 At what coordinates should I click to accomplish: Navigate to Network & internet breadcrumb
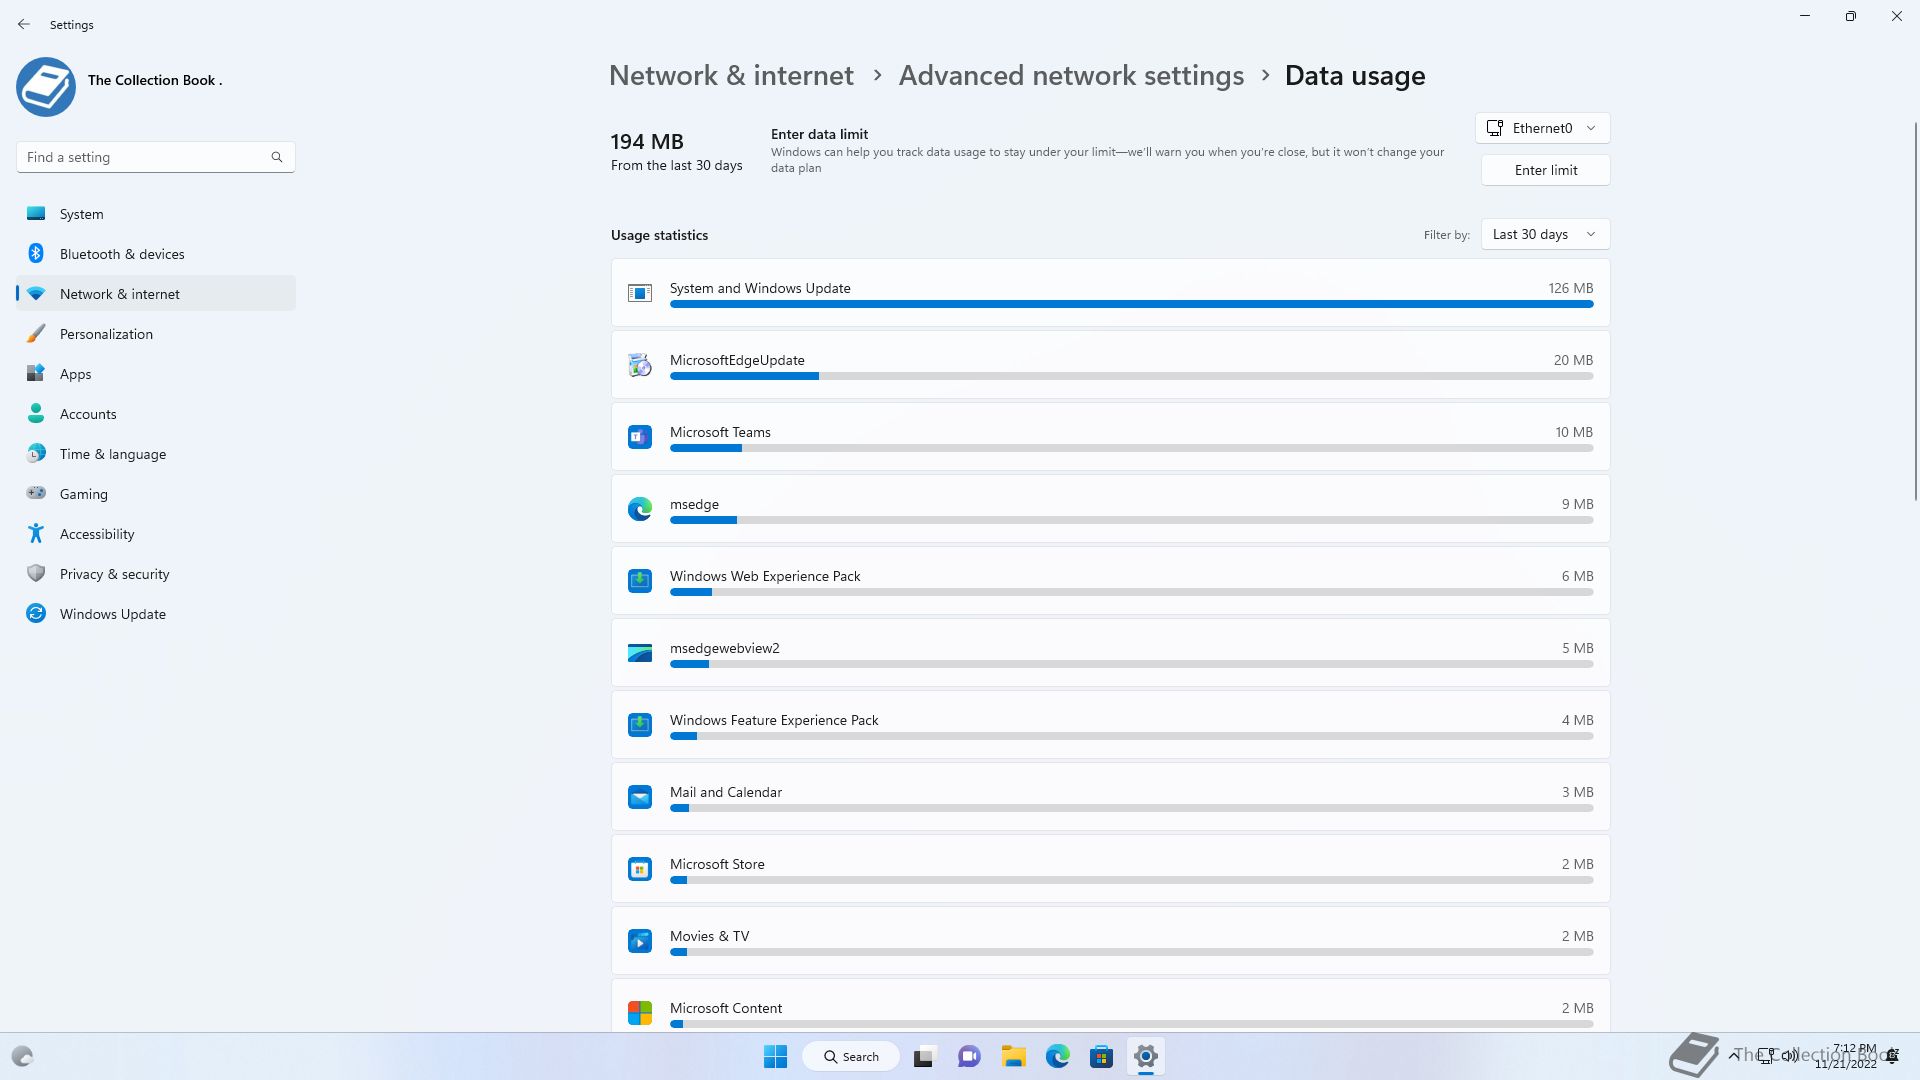[x=731, y=76]
